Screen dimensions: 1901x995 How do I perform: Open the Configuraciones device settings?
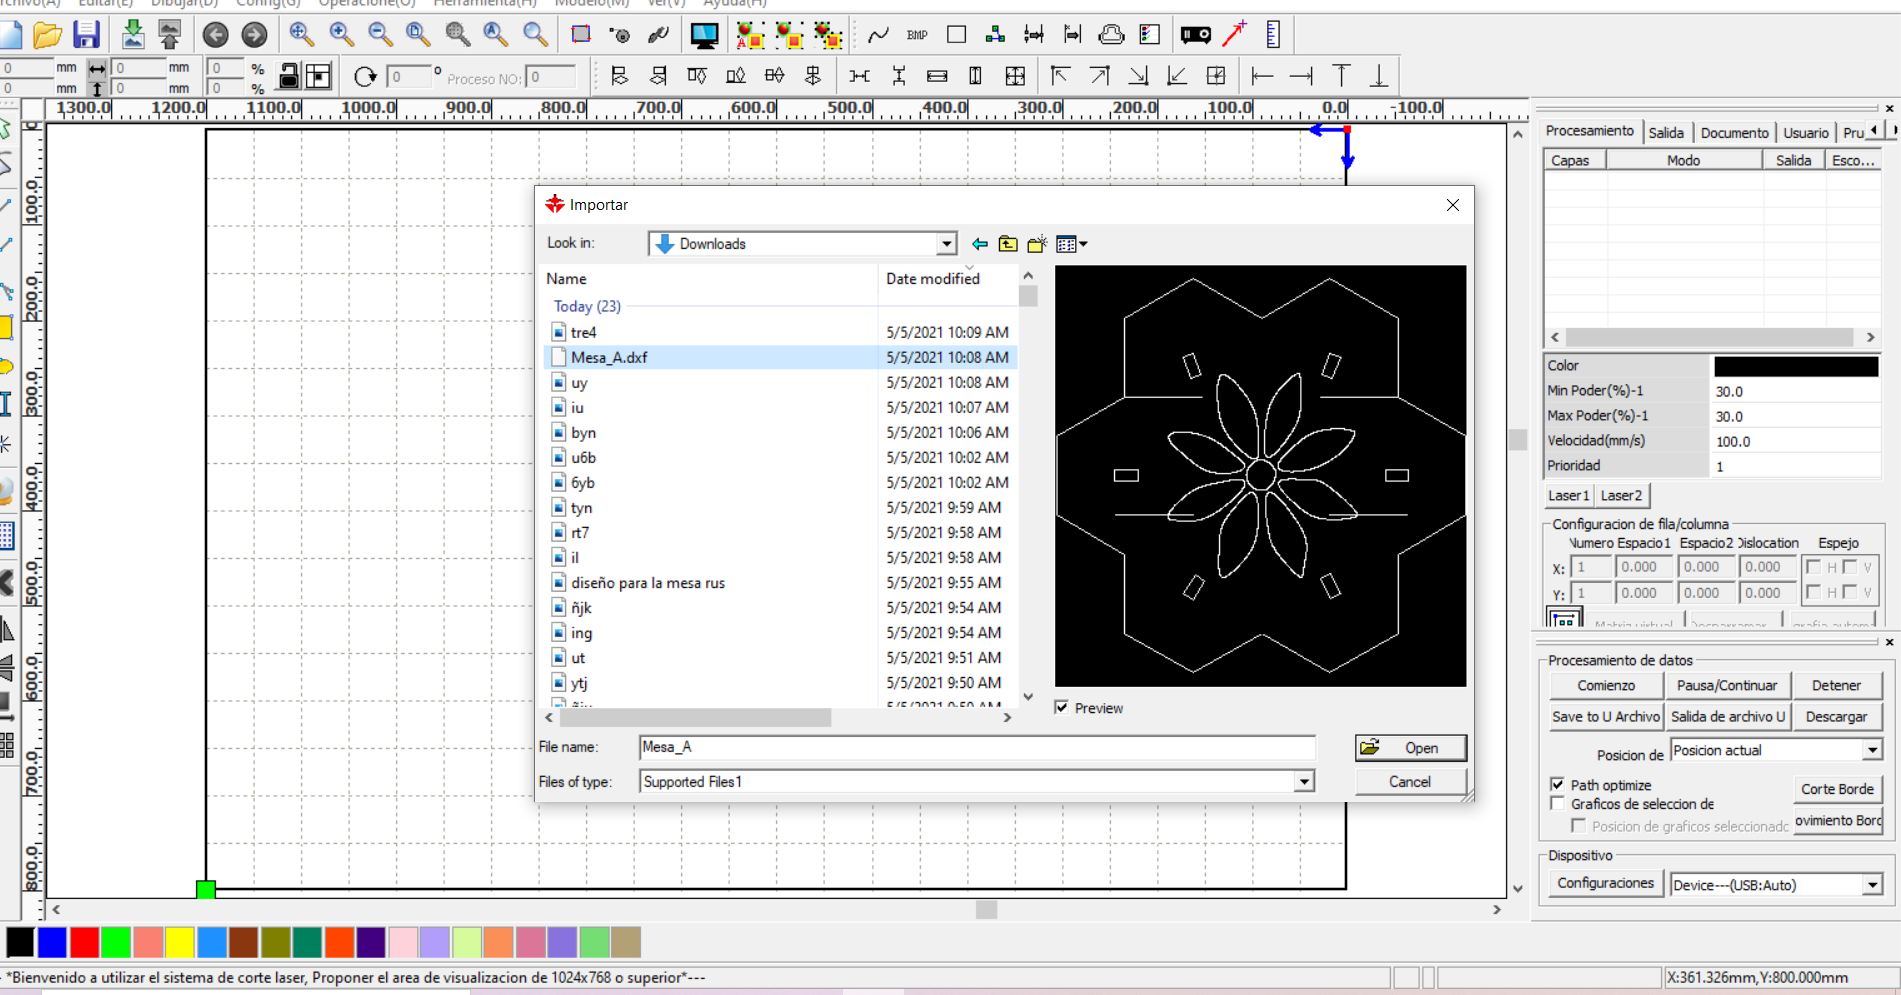coord(1605,883)
